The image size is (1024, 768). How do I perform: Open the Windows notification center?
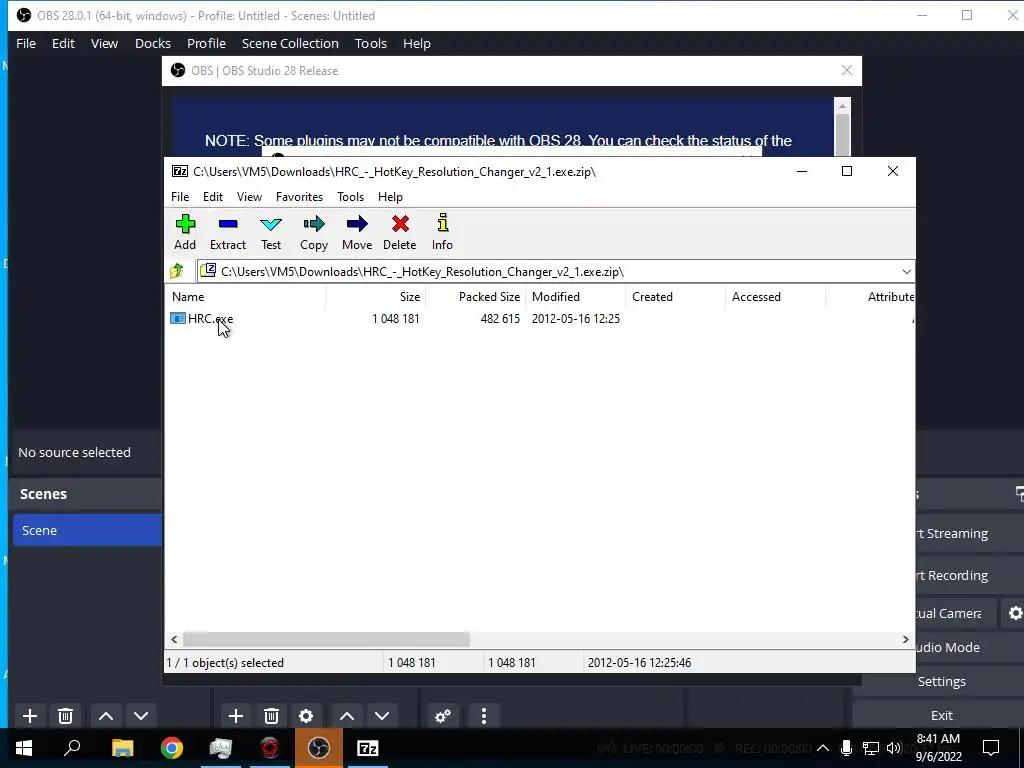pos(991,748)
